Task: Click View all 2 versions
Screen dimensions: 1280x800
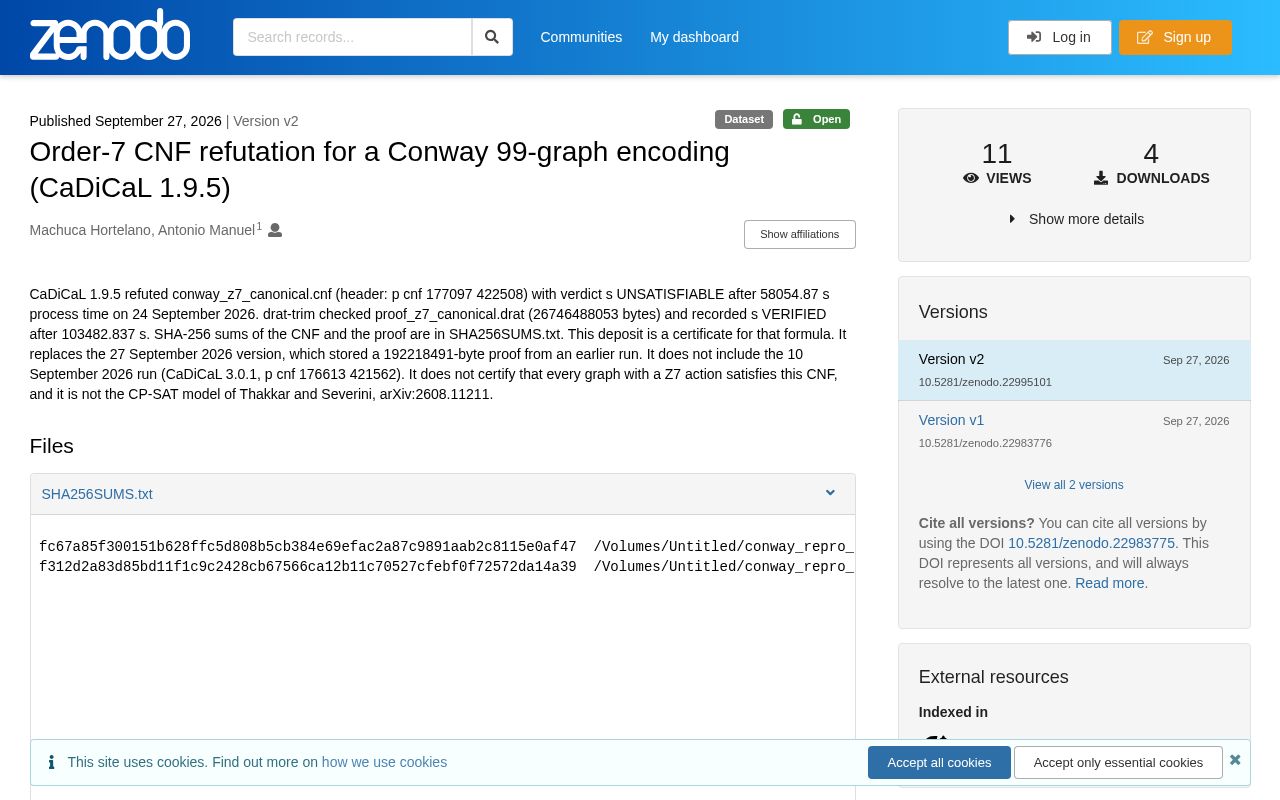Action: pos(1074,485)
